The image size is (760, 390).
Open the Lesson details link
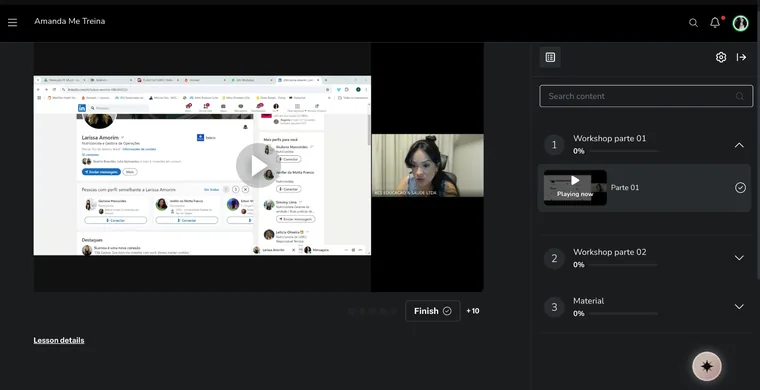click(59, 340)
